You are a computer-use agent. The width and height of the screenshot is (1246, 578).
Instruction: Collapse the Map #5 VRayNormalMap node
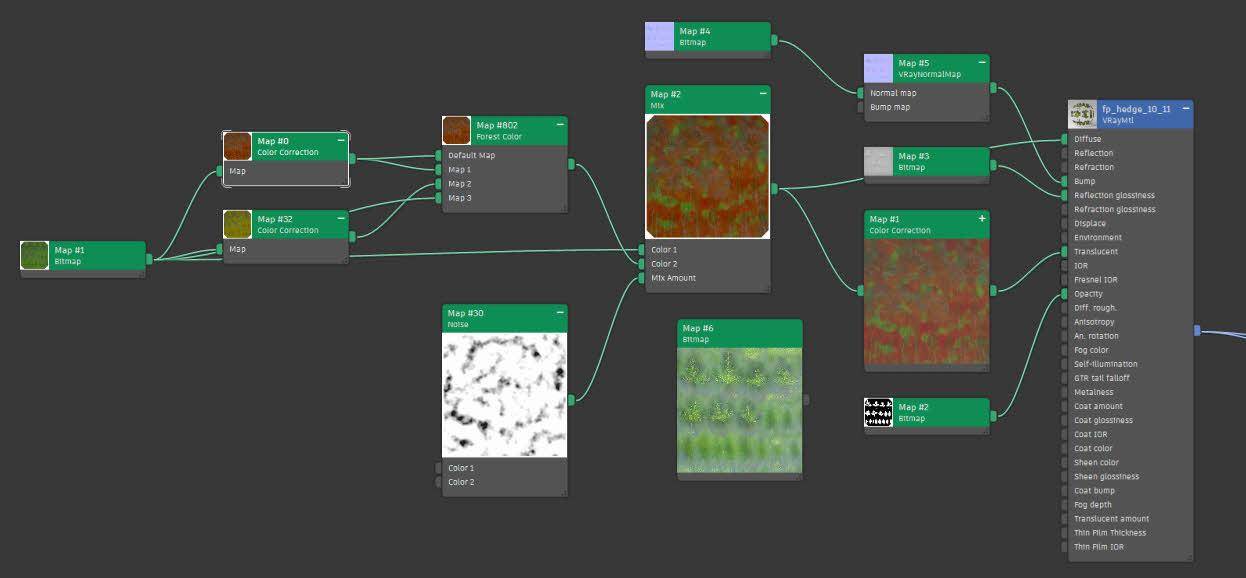[x=980, y=61]
